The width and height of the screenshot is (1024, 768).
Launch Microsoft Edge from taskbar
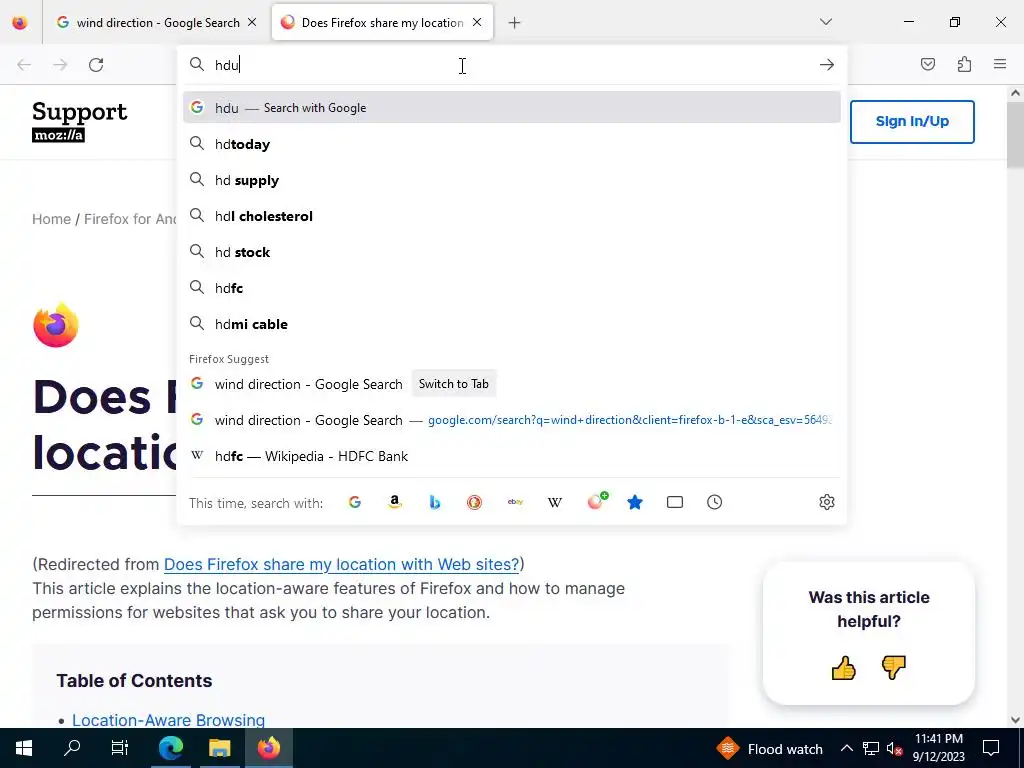pyautogui.click(x=171, y=748)
